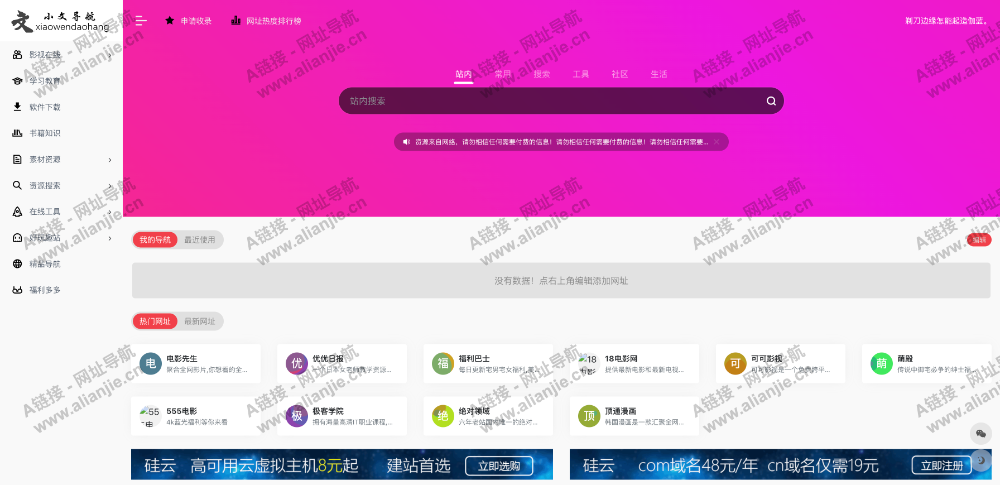The width and height of the screenshot is (1000, 485).
Task: Click the scrolling notice text about 资源来自网络
Action: point(561,142)
